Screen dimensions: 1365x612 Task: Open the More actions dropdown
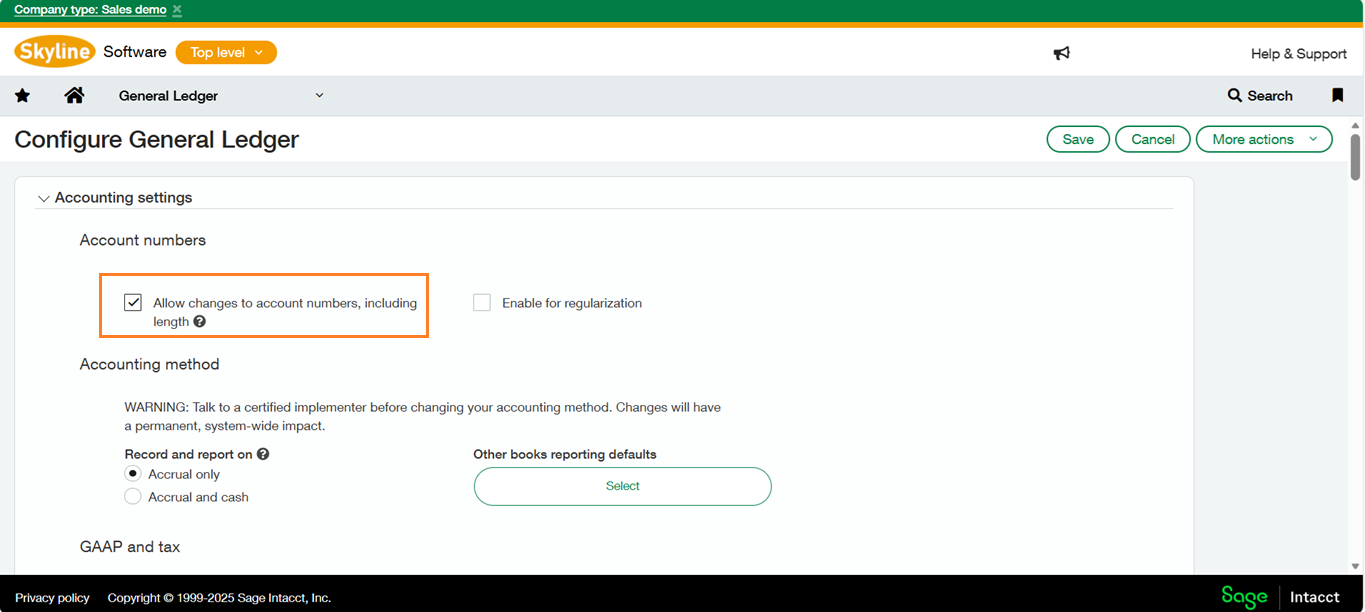(x=1264, y=139)
